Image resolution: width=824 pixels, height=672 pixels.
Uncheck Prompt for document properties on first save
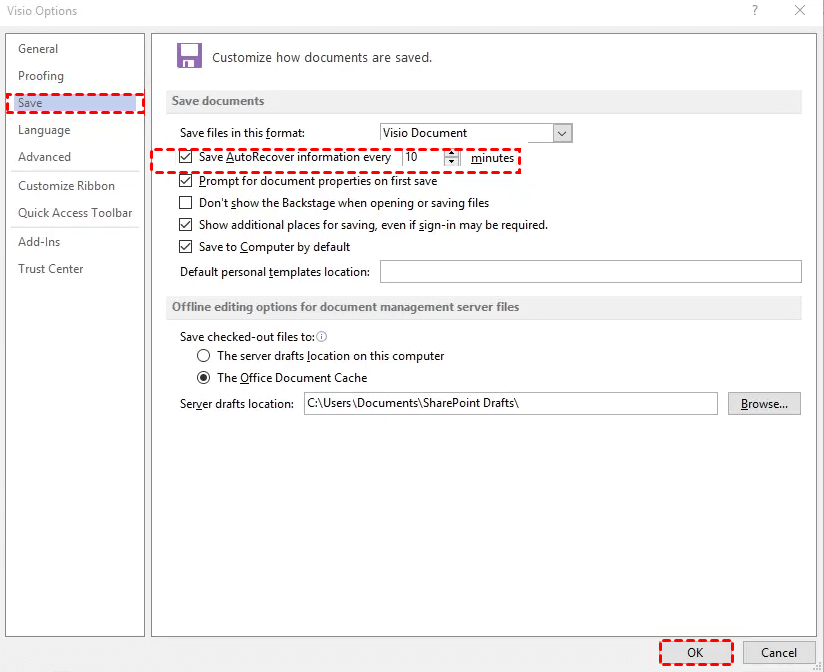[186, 181]
